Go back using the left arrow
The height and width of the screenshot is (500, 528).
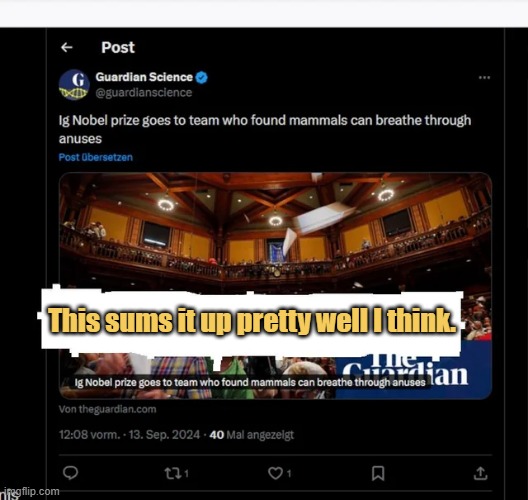coord(67,47)
